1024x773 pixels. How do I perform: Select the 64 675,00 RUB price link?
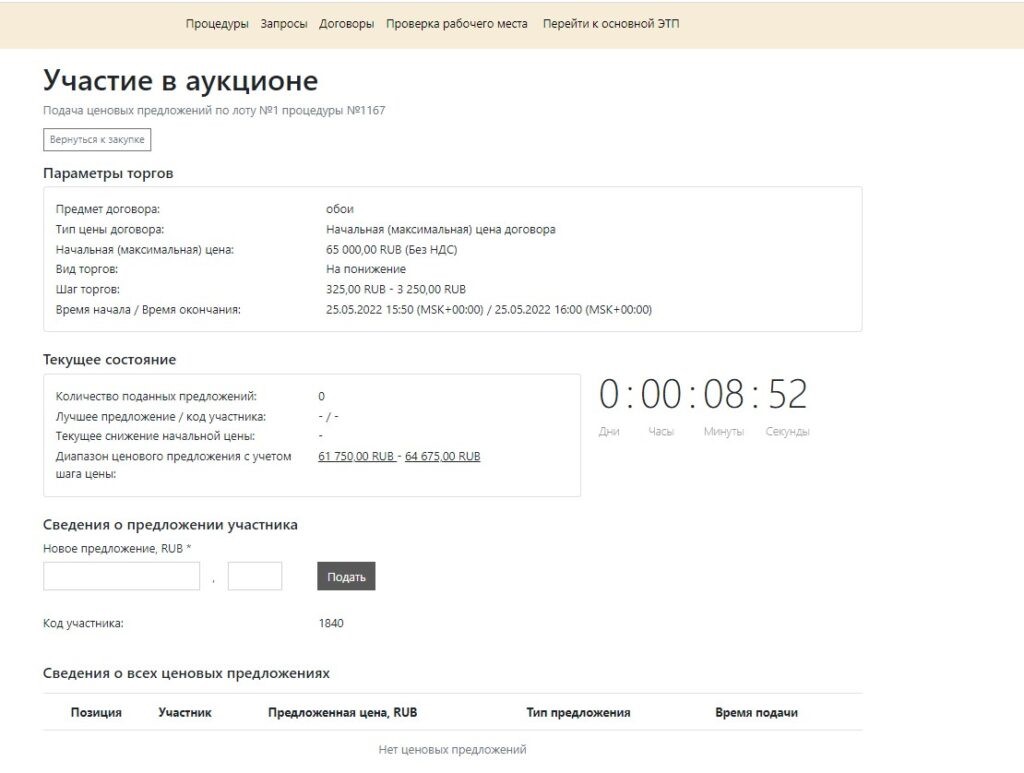point(442,456)
